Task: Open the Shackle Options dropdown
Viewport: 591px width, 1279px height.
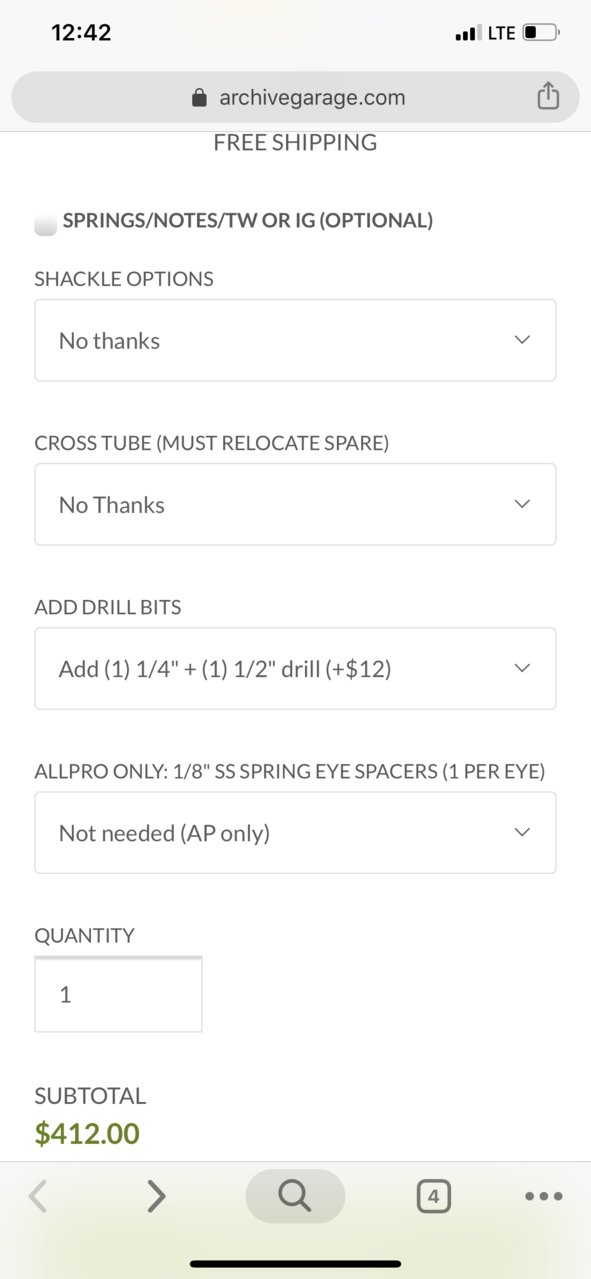Action: click(295, 340)
